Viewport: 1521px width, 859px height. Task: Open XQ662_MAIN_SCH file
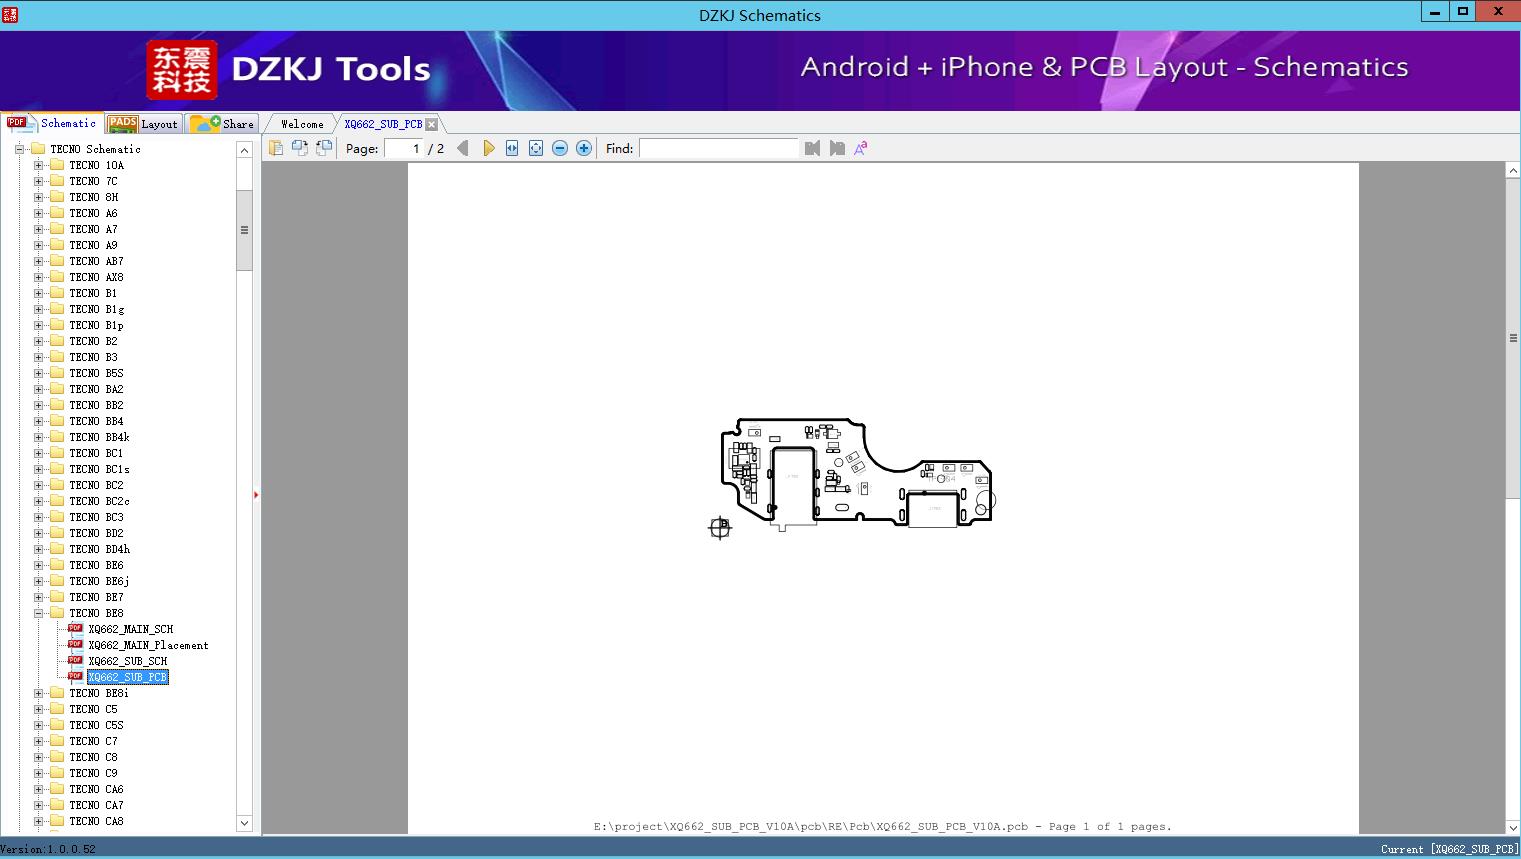(x=130, y=629)
